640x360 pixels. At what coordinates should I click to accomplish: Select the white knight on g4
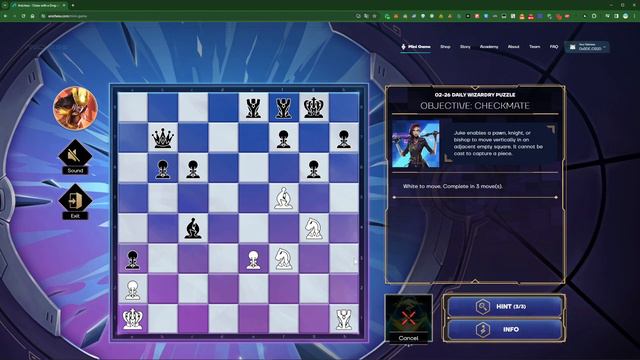click(x=313, y=229)
